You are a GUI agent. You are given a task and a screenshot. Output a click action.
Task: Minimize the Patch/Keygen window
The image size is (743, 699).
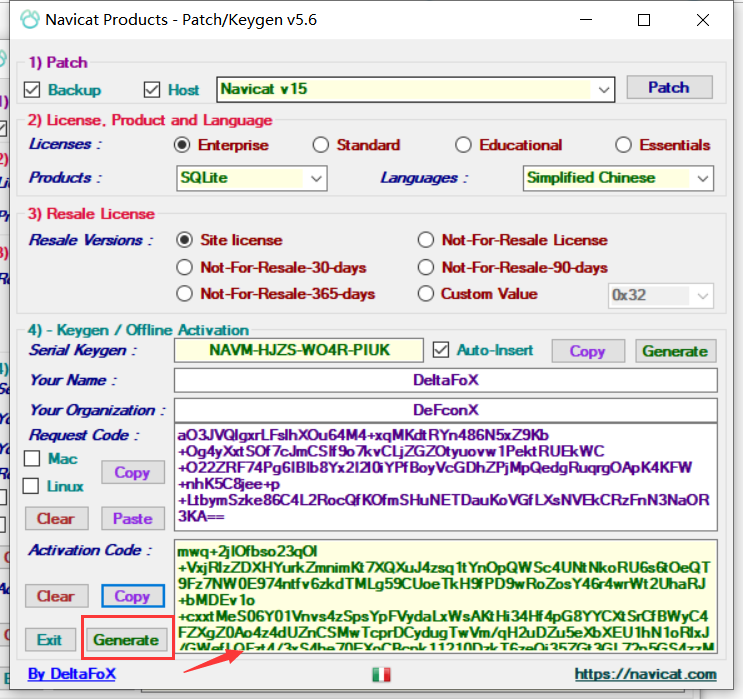586,20
